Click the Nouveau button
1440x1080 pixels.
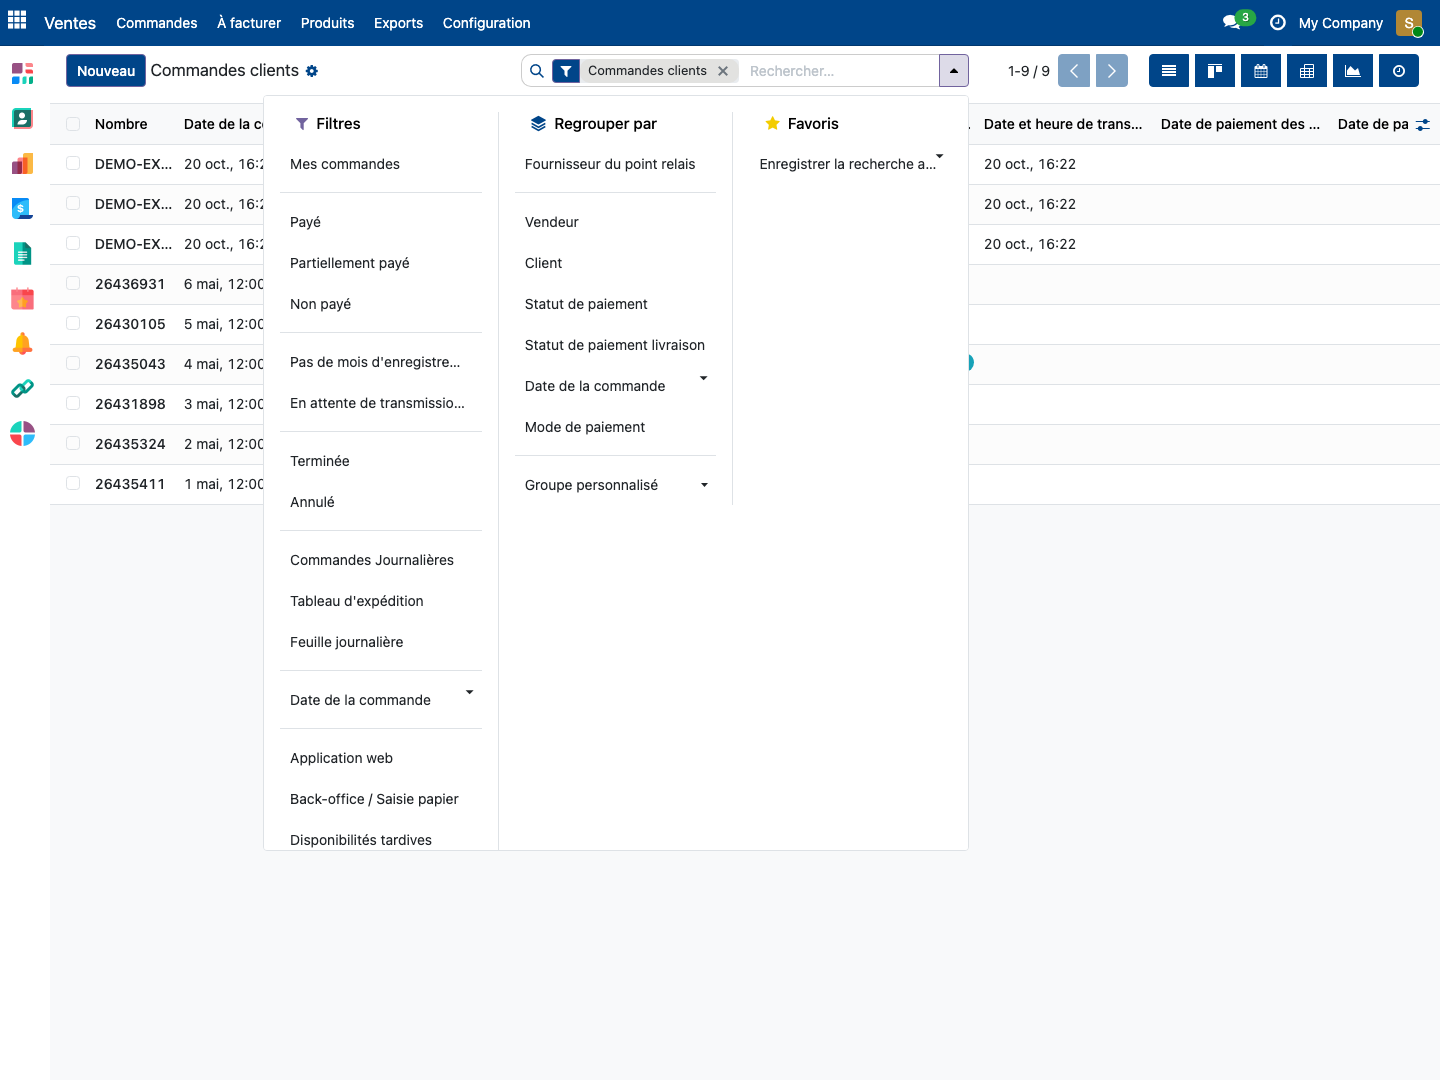(106, 71)
